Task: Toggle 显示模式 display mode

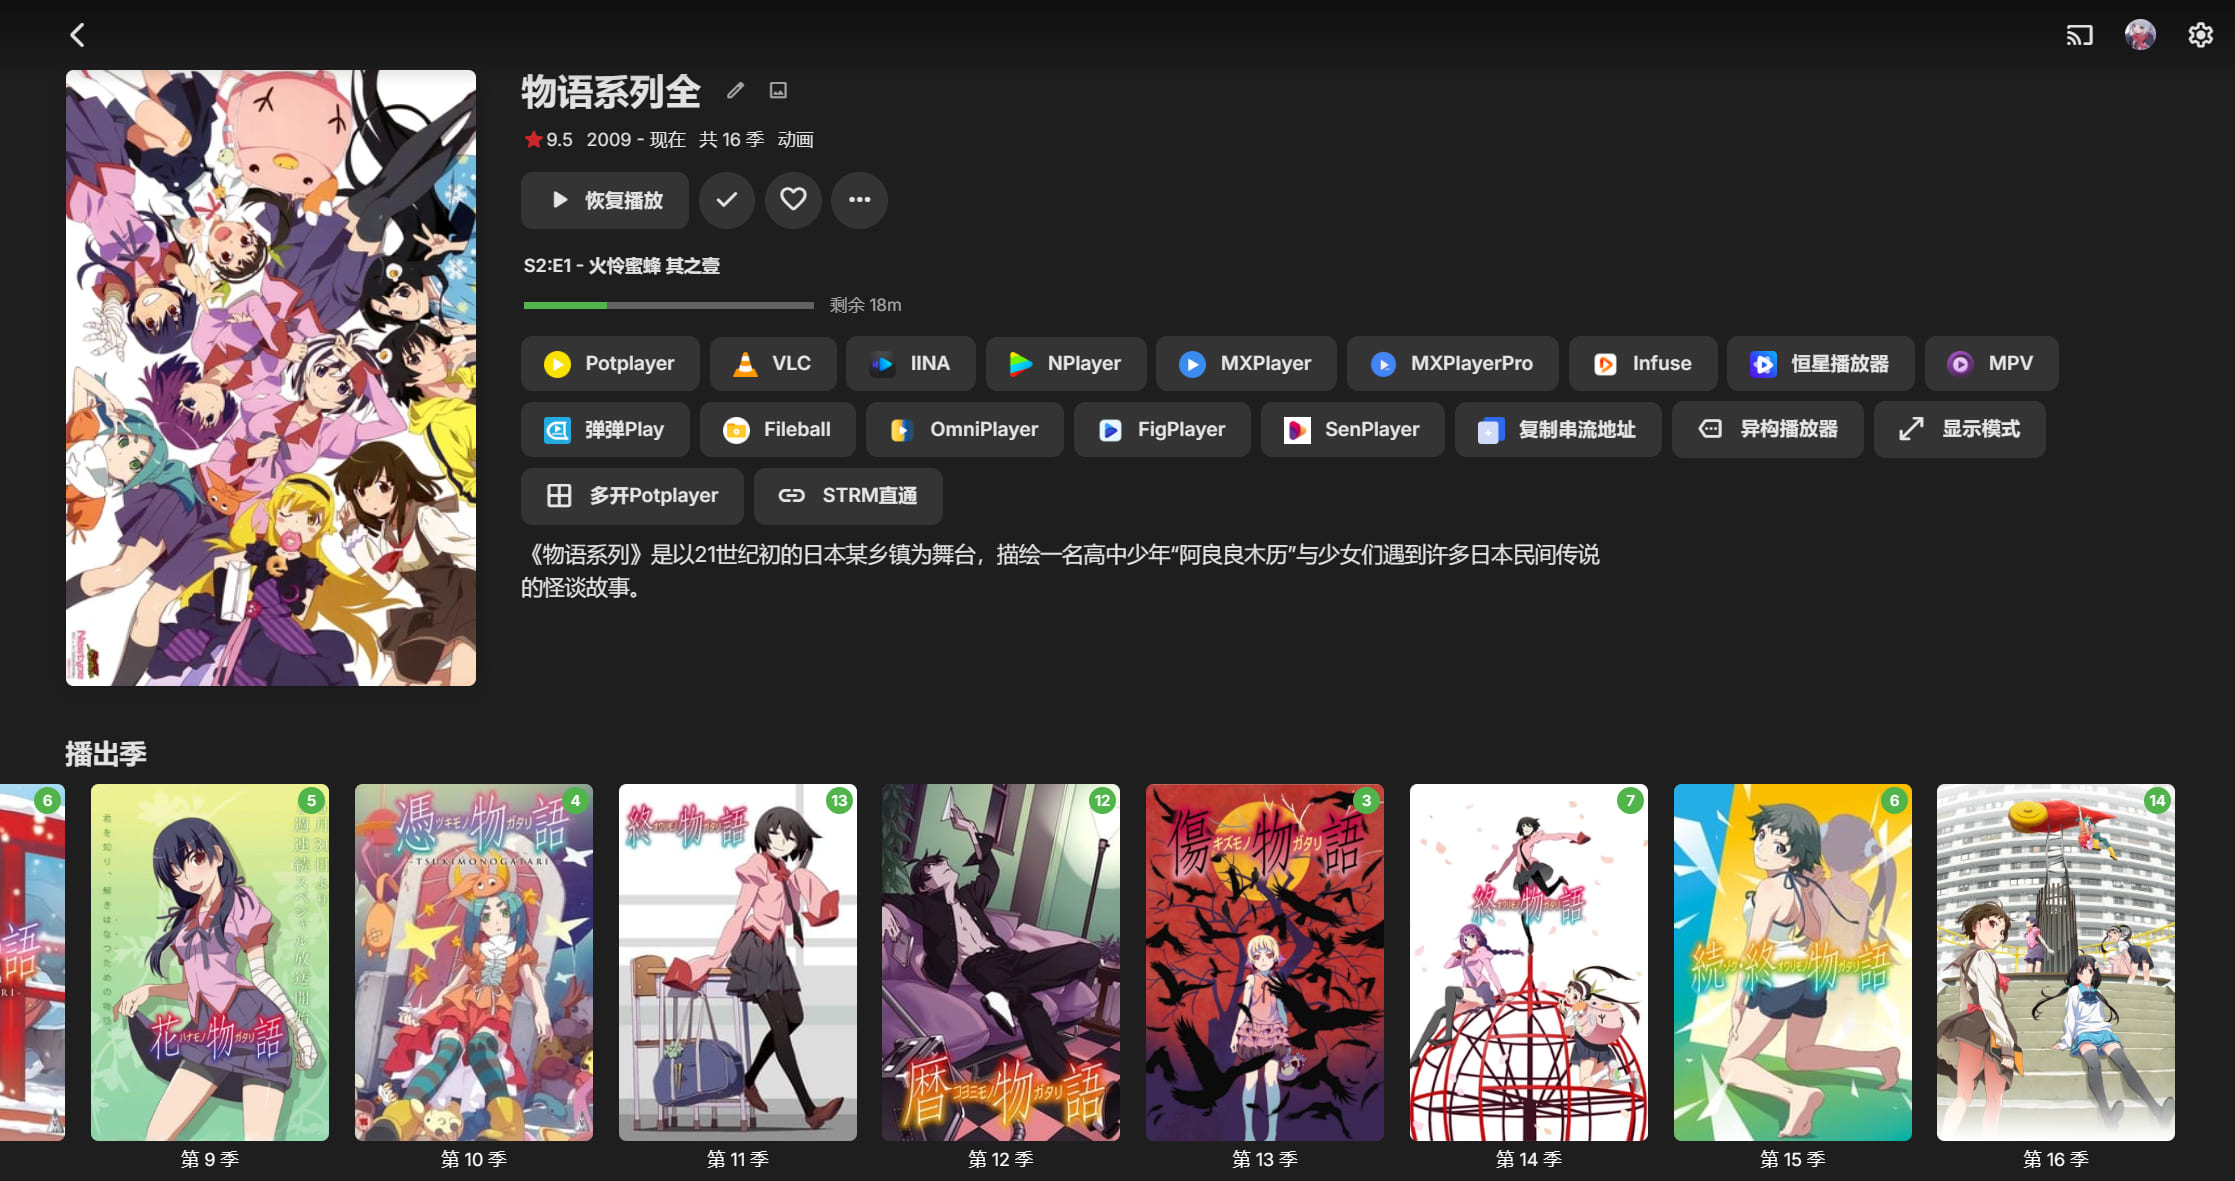Action: click(x=1960, y=429)
